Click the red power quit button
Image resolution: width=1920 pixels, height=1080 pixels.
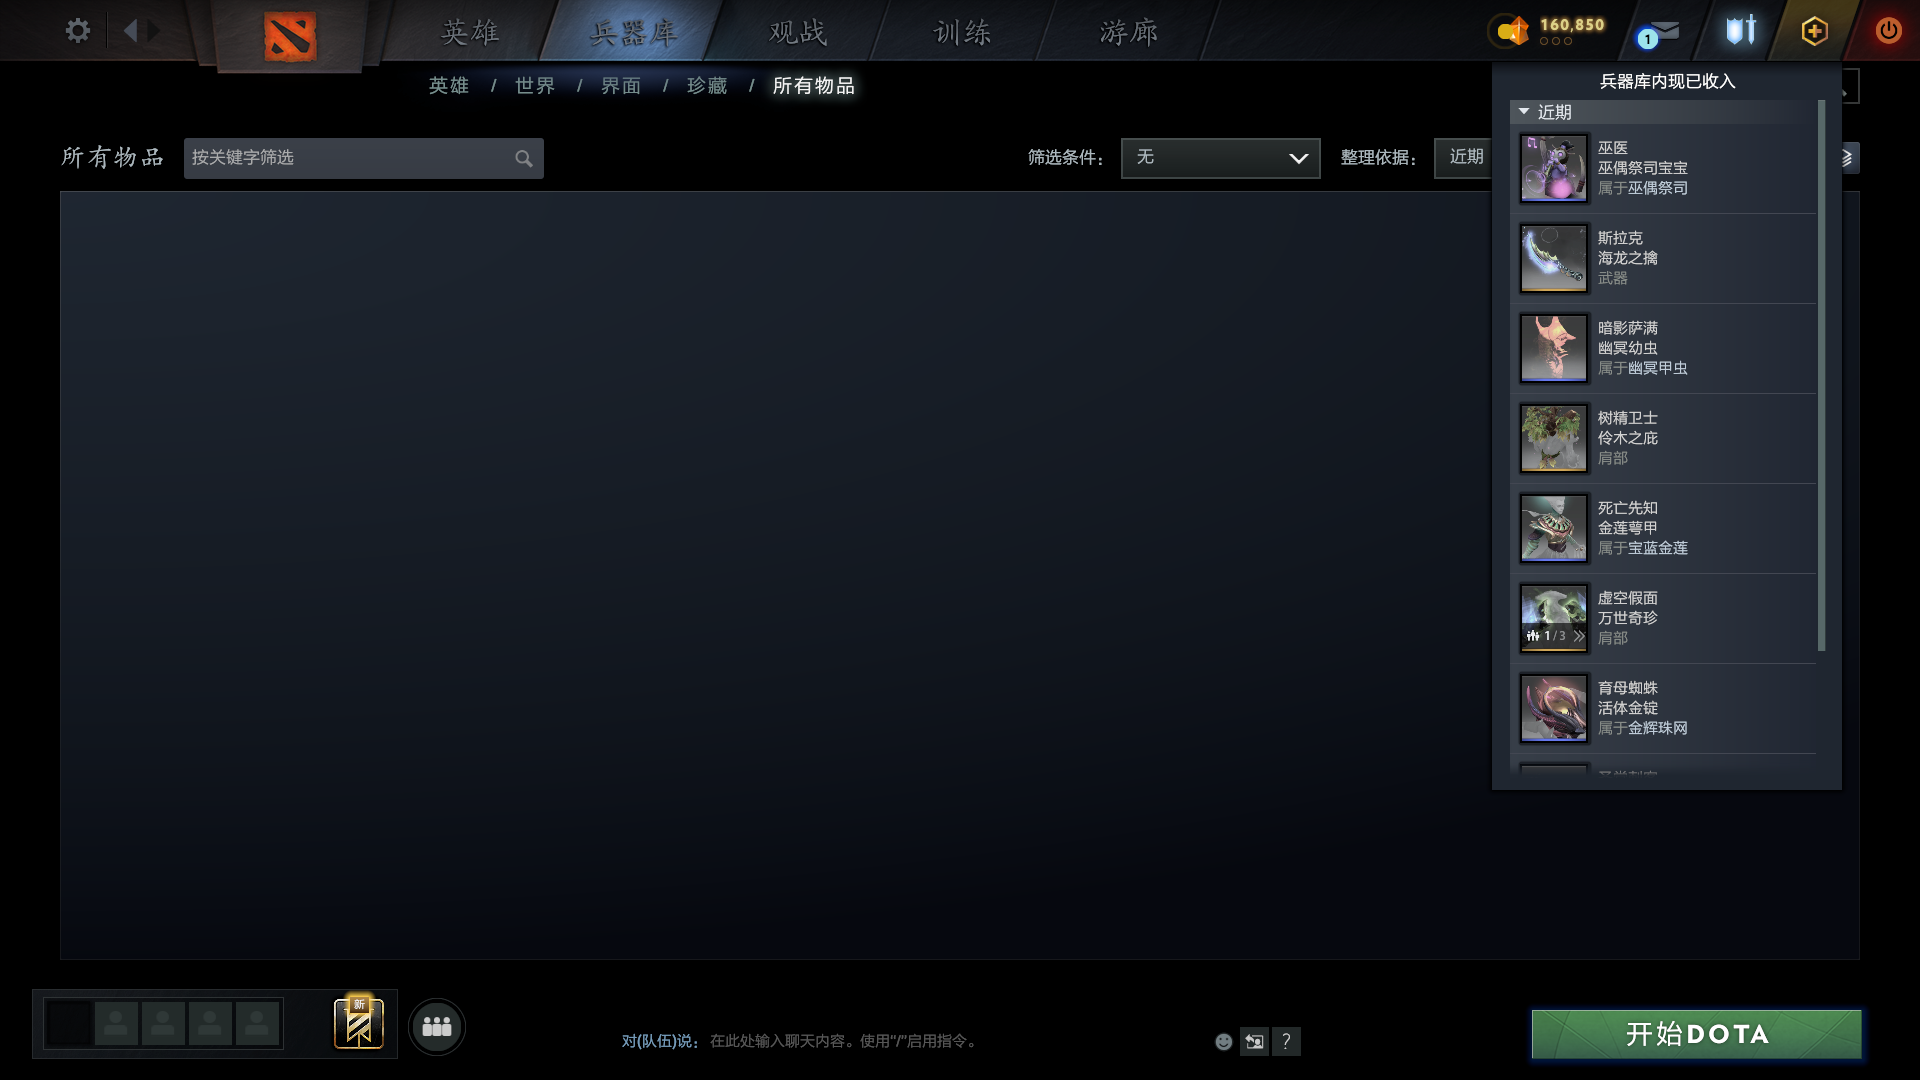pyautogui.click(x=1888, y=30)
